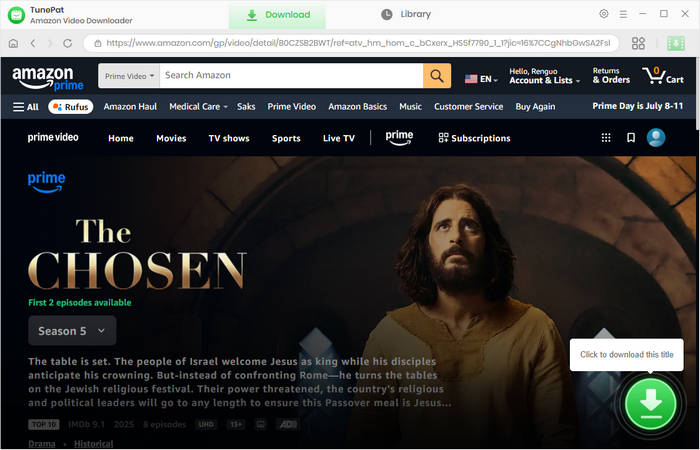Image resolution: width=700 pixels, height=450 pixels.
Task: Open Amazon Basics link
Action: (x=358, y=107)
